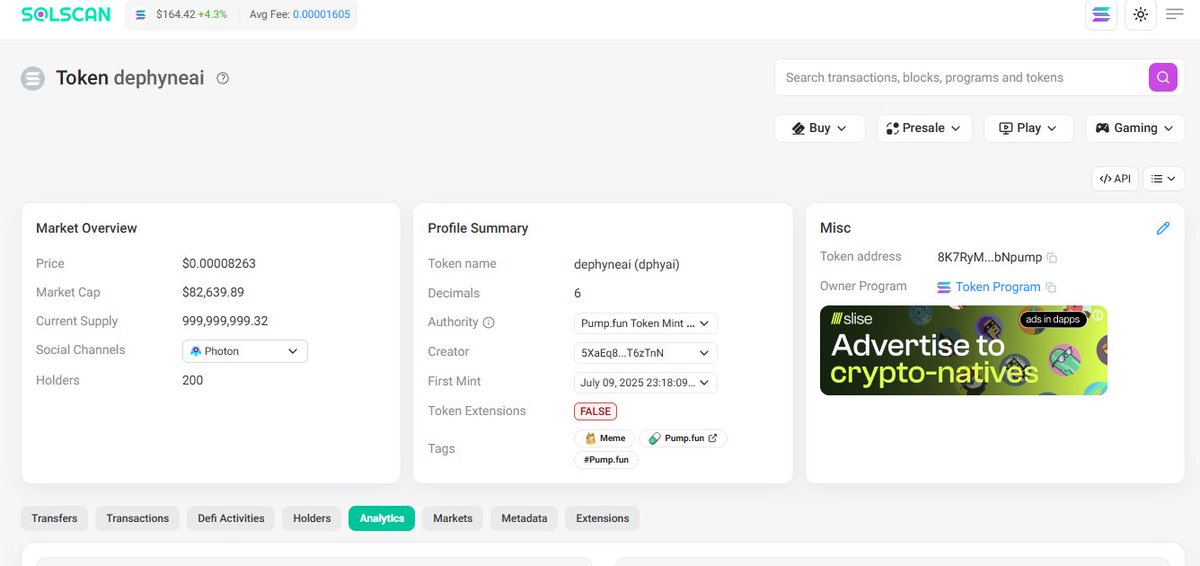The height and width of the screenshot is (566, 1200).
Task: Open the slise Advertise to crypto-natives banner
Action: pyautogui.click(x=963, y=350)
